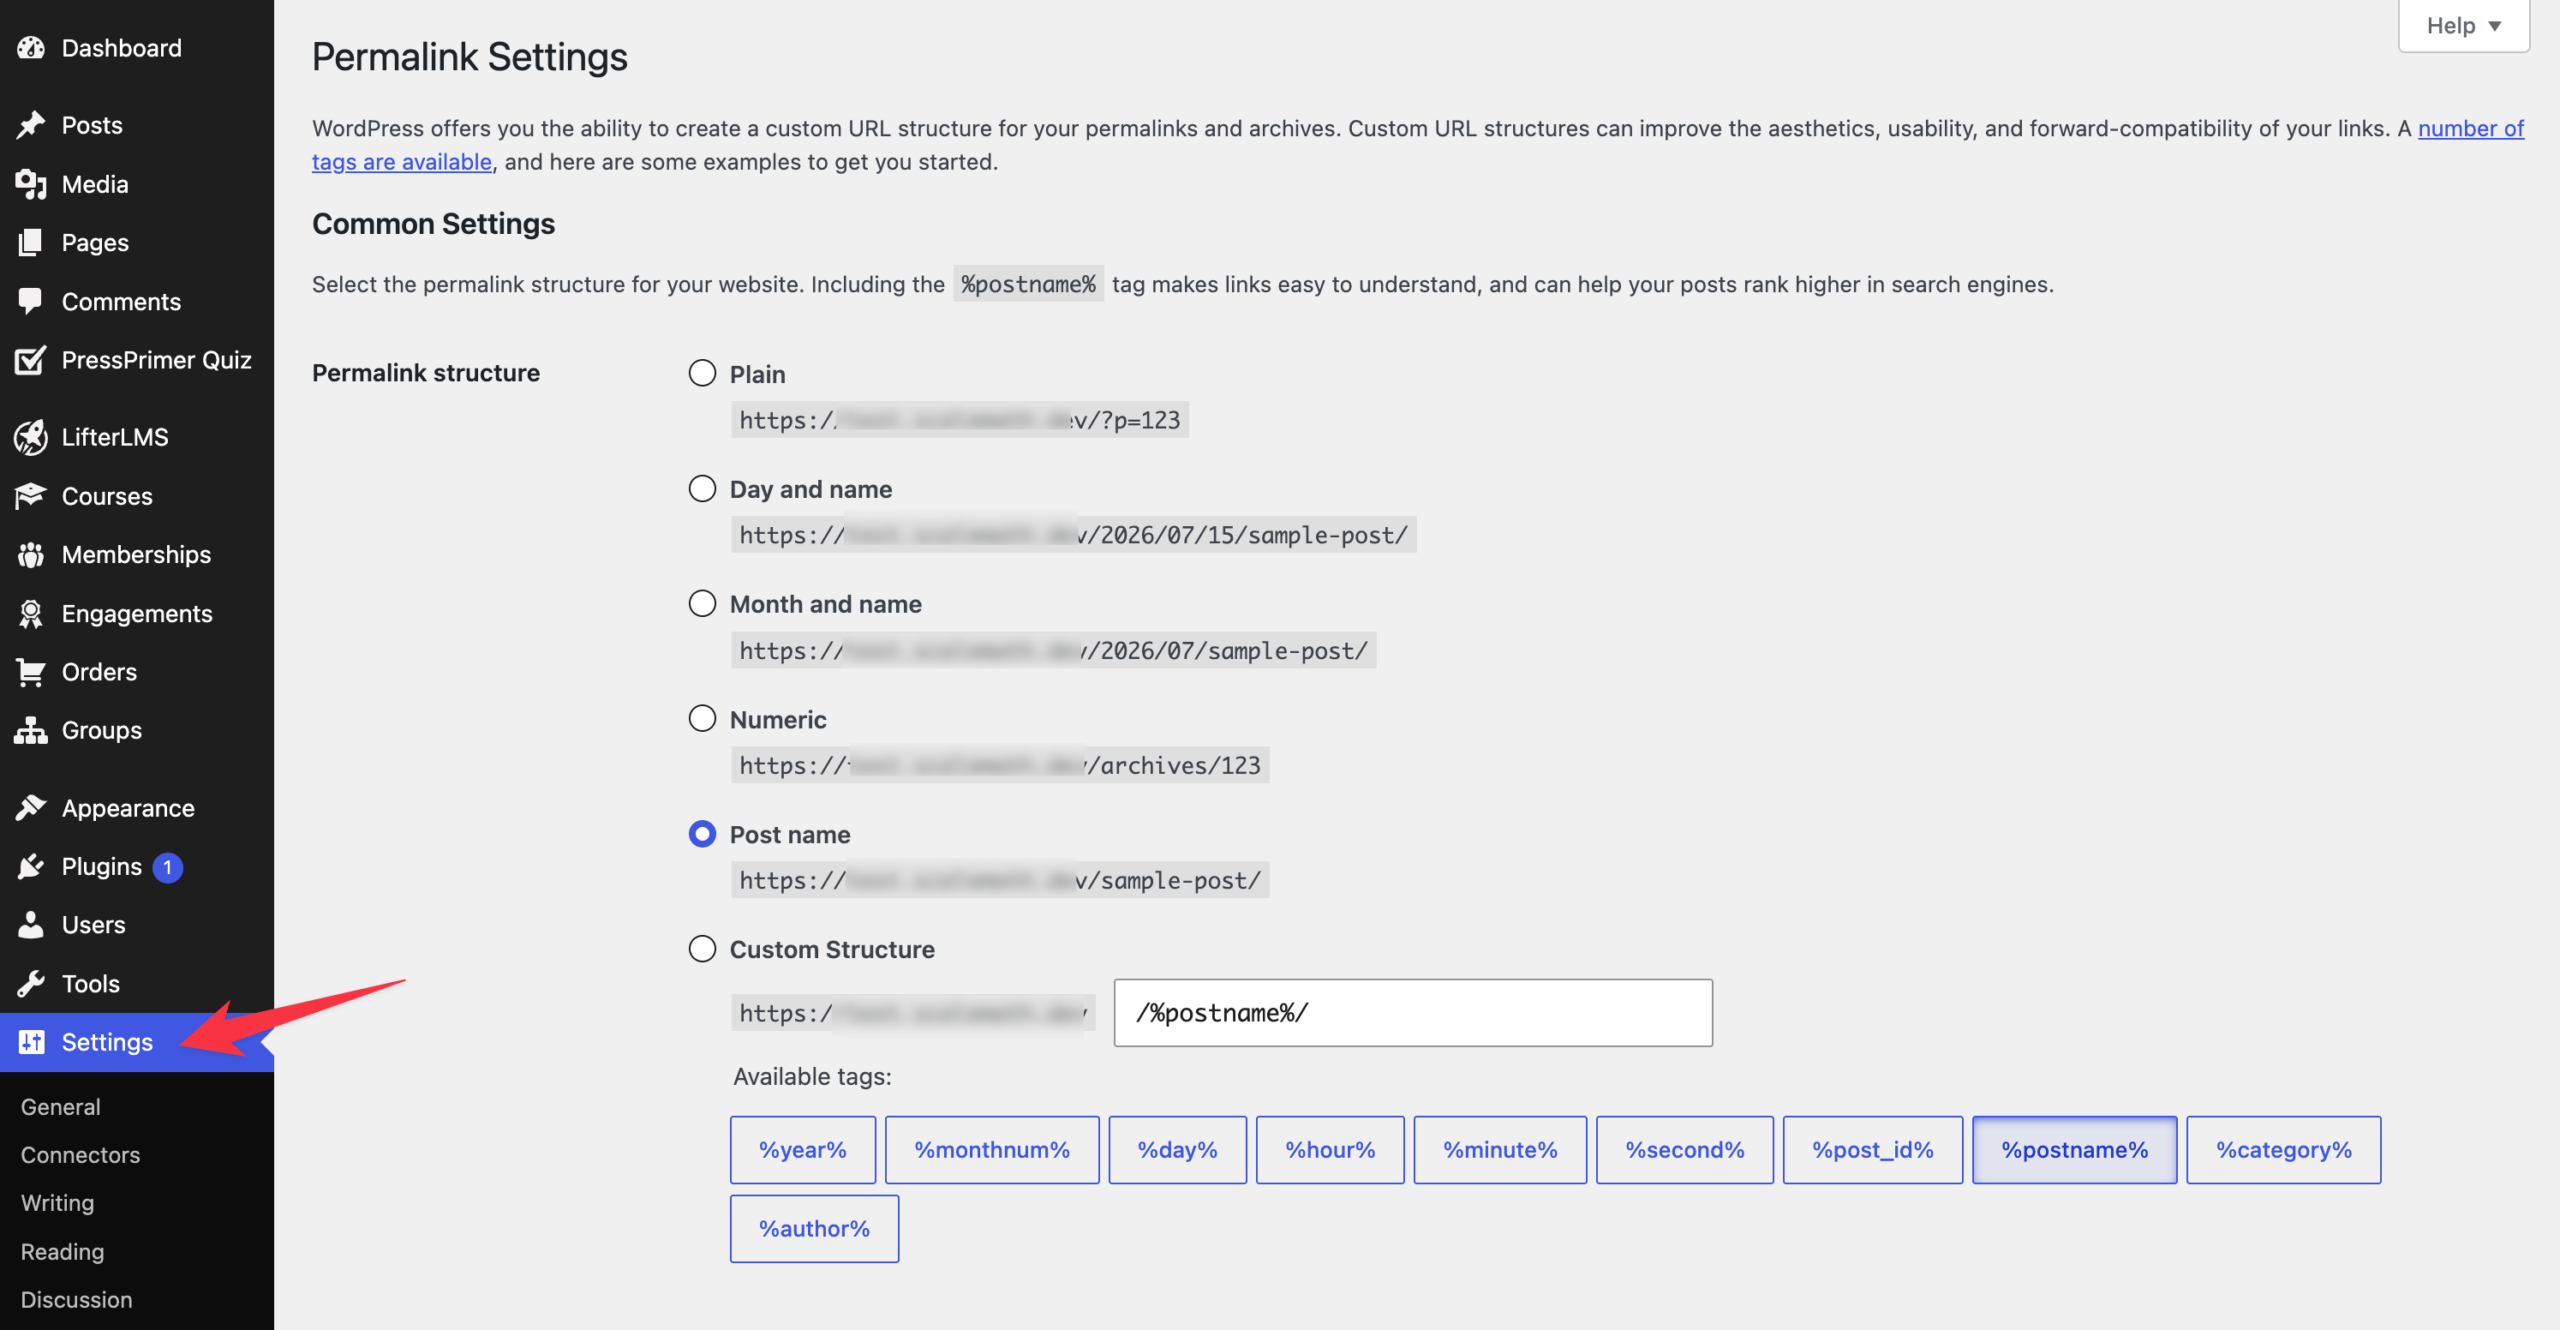
Task: Click the Users person icon
Action: [x=31, y=925]
